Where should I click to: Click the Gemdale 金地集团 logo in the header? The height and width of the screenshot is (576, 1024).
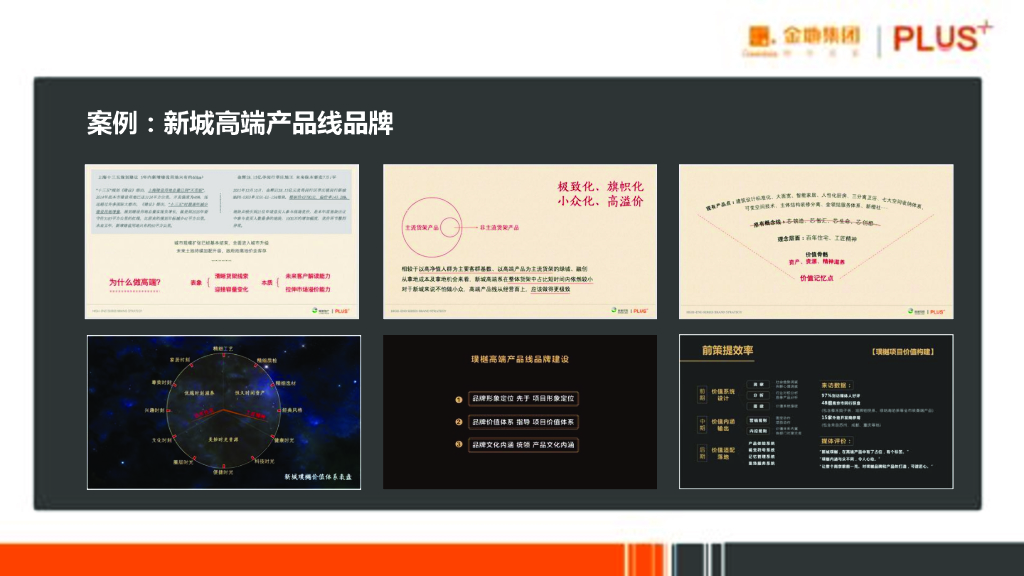pyautogui.click(x=801, y=41)
